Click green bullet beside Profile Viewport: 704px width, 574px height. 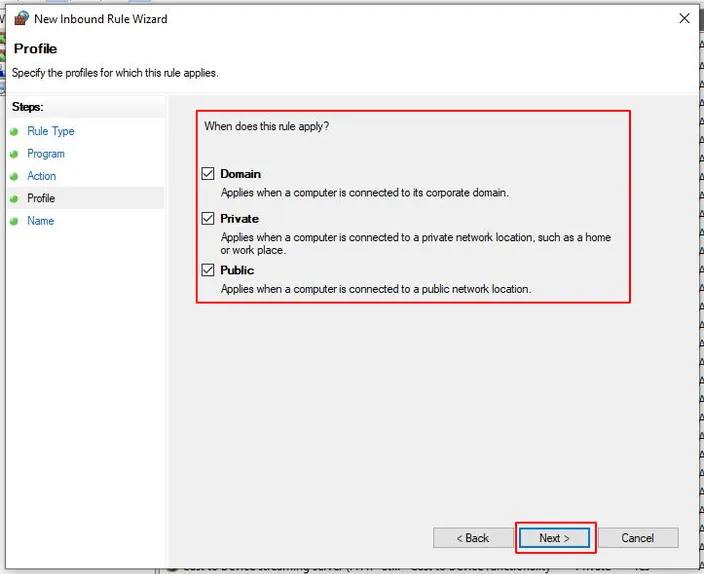[14, 199]
